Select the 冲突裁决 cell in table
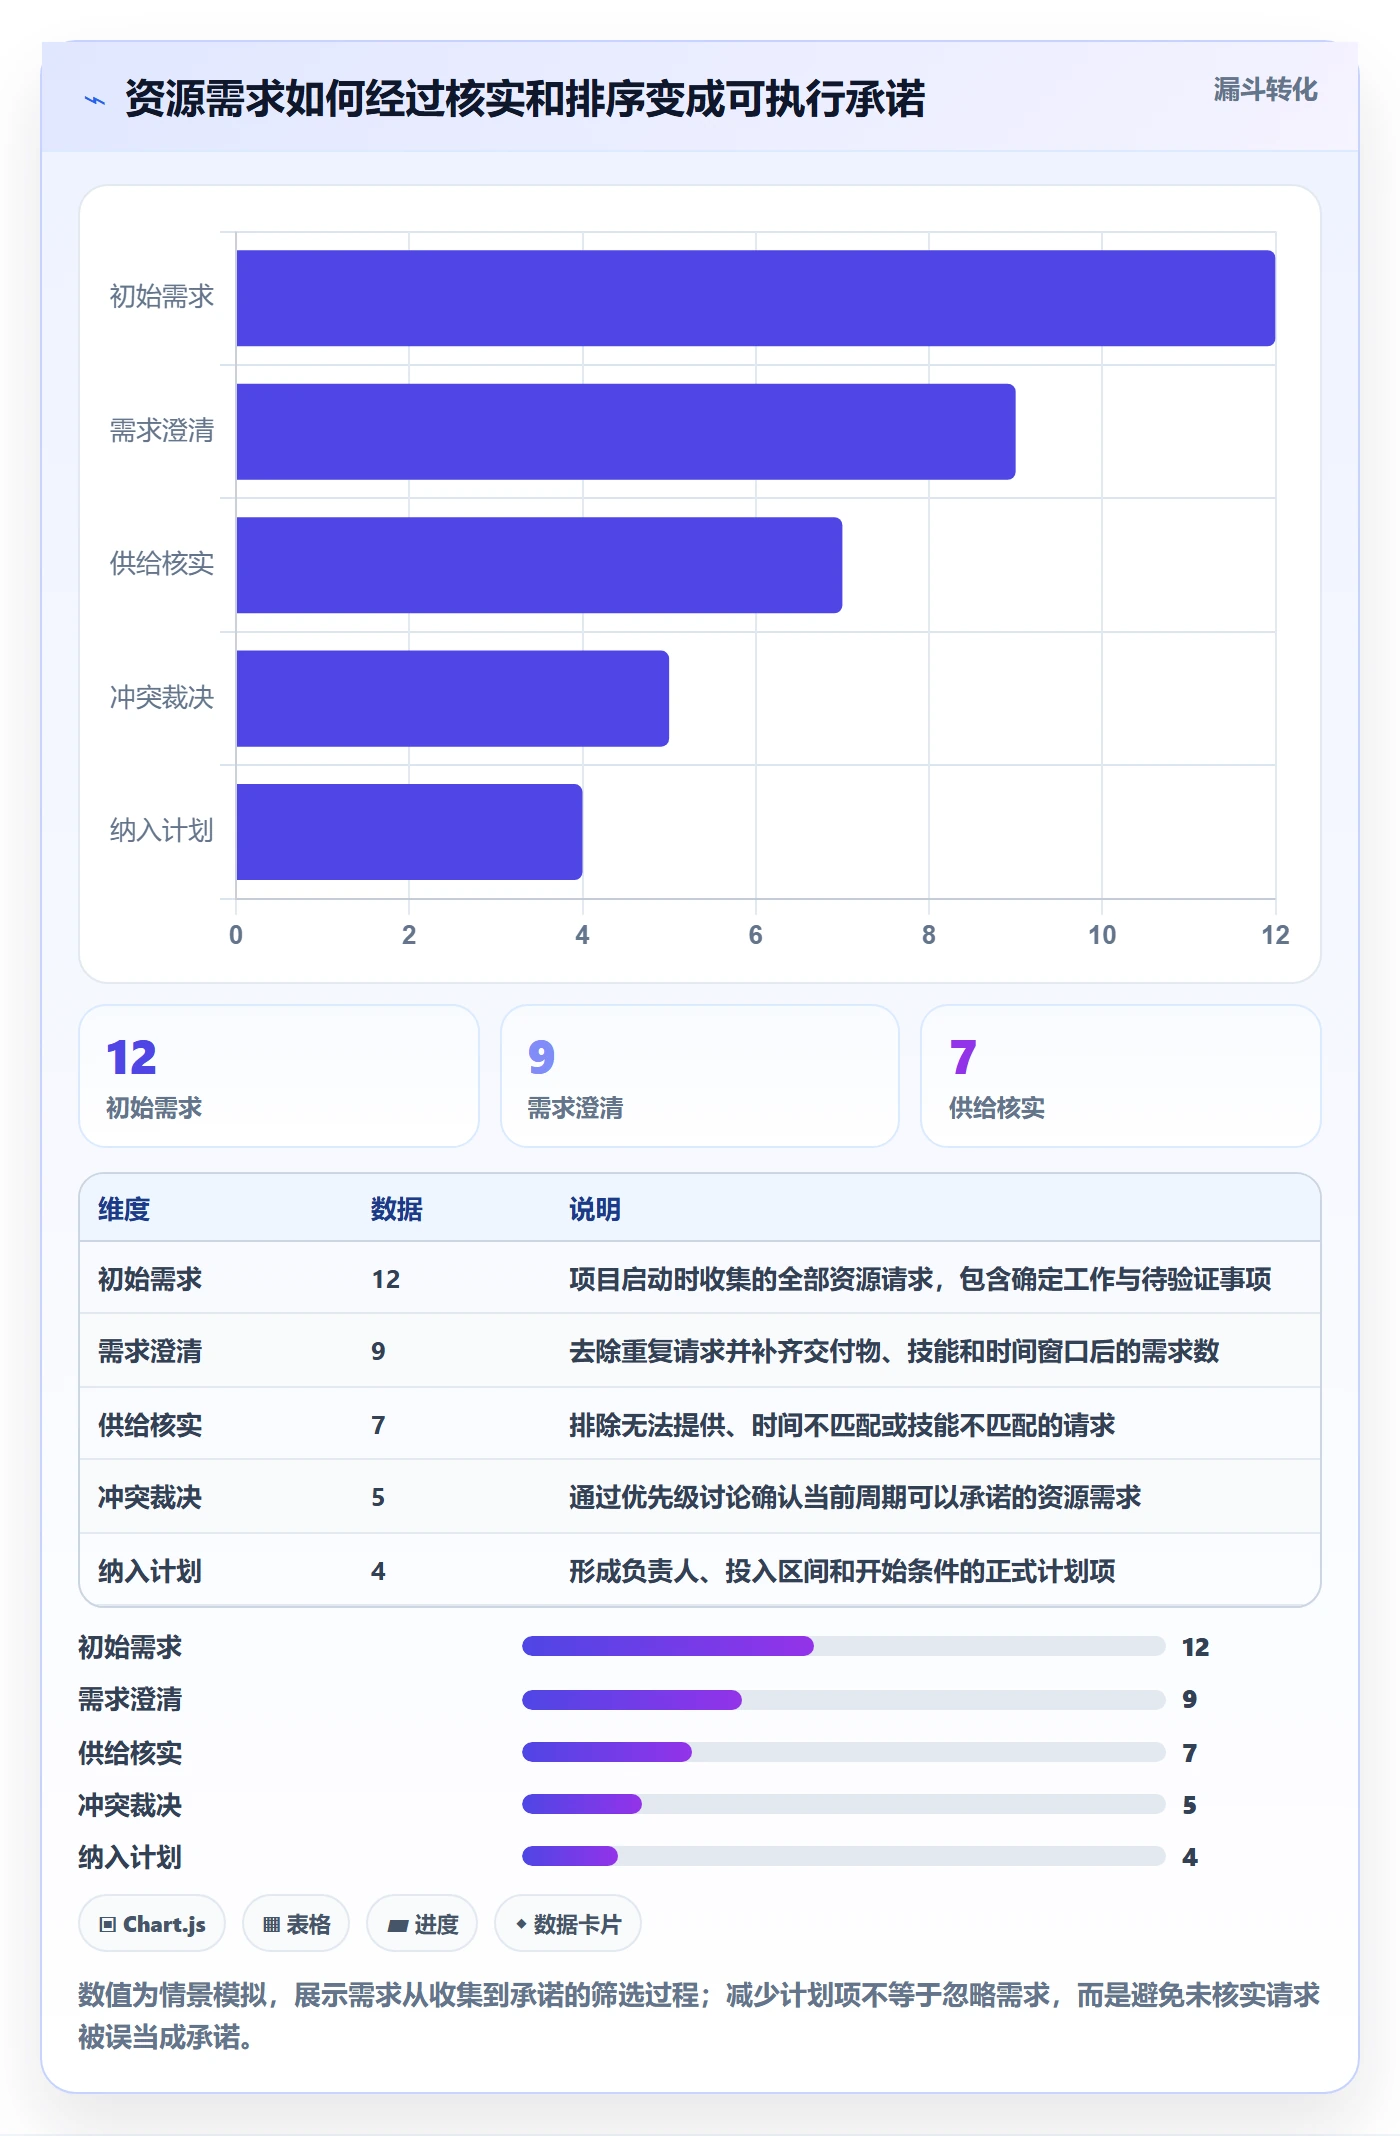 pyautogui.click(x=150, y=1497)
